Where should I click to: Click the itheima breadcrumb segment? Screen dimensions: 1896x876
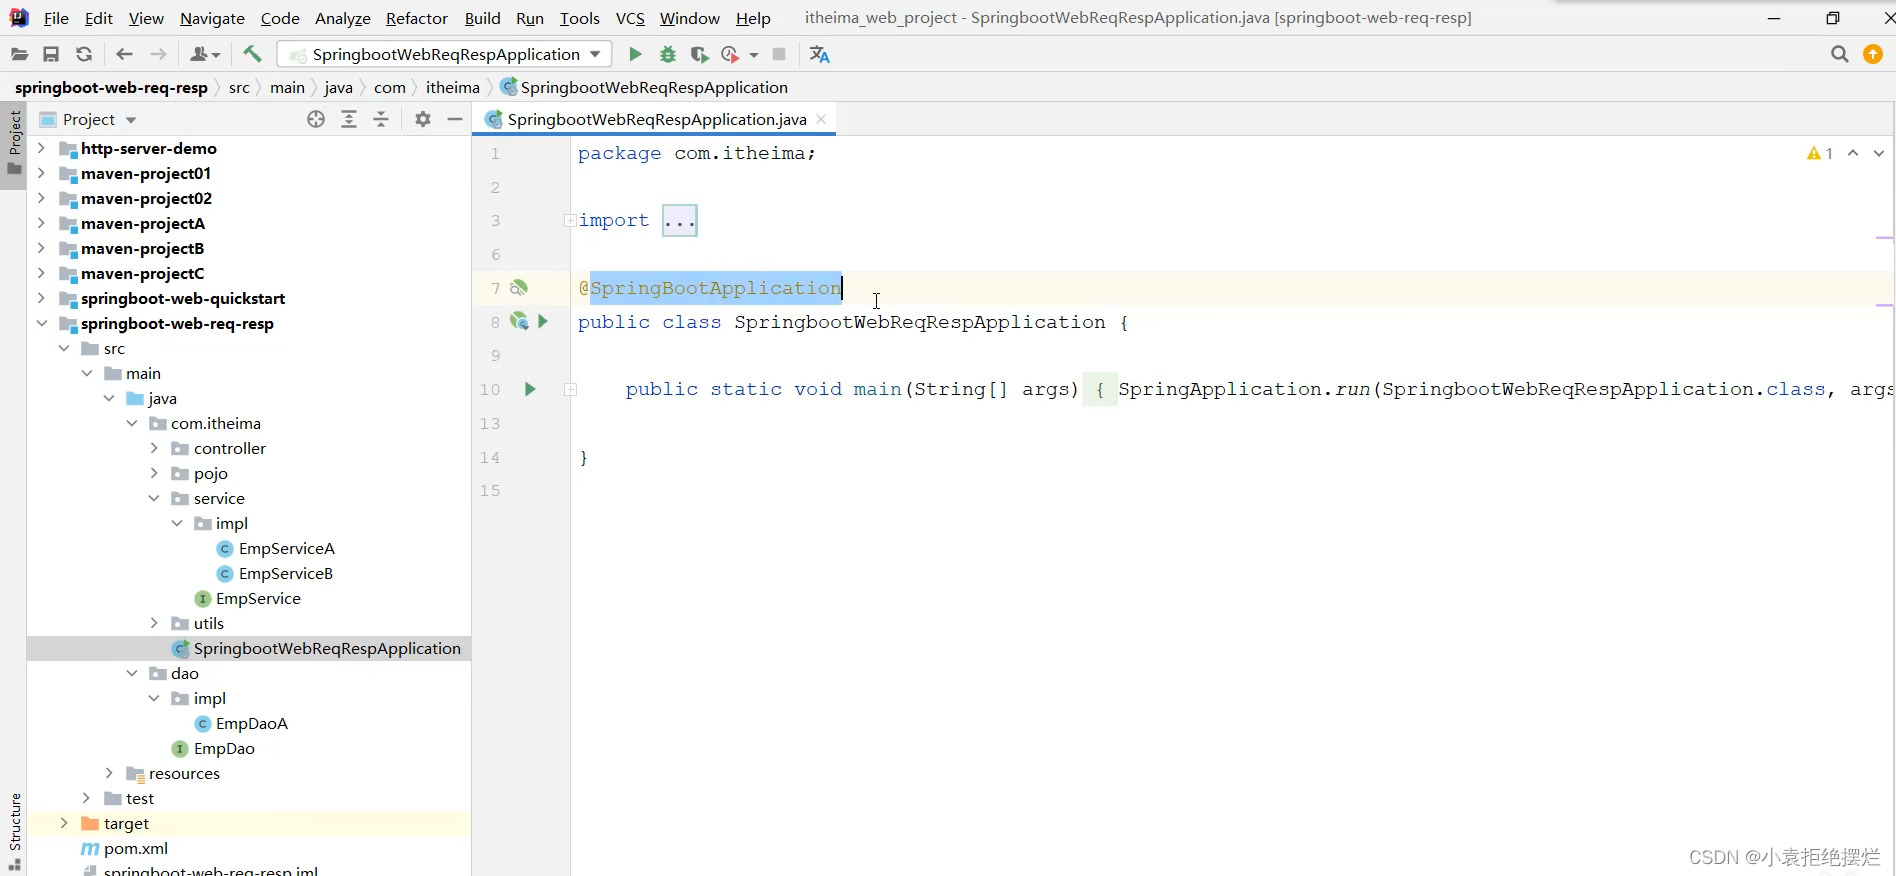453,87
